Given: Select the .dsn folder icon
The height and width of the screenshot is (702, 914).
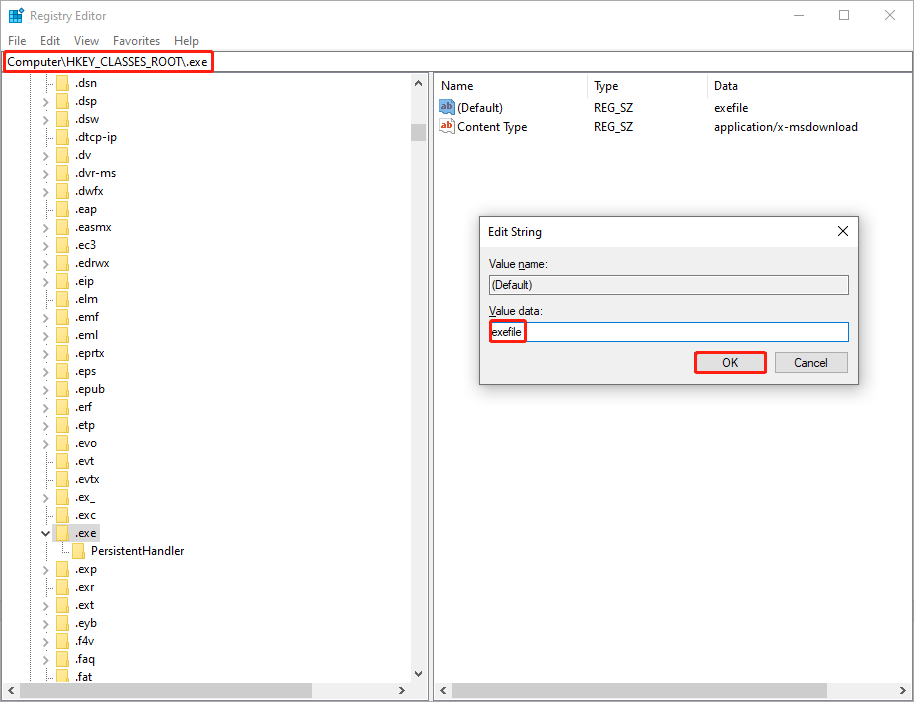Looking at the screenshot, I should tap(62, 83).
